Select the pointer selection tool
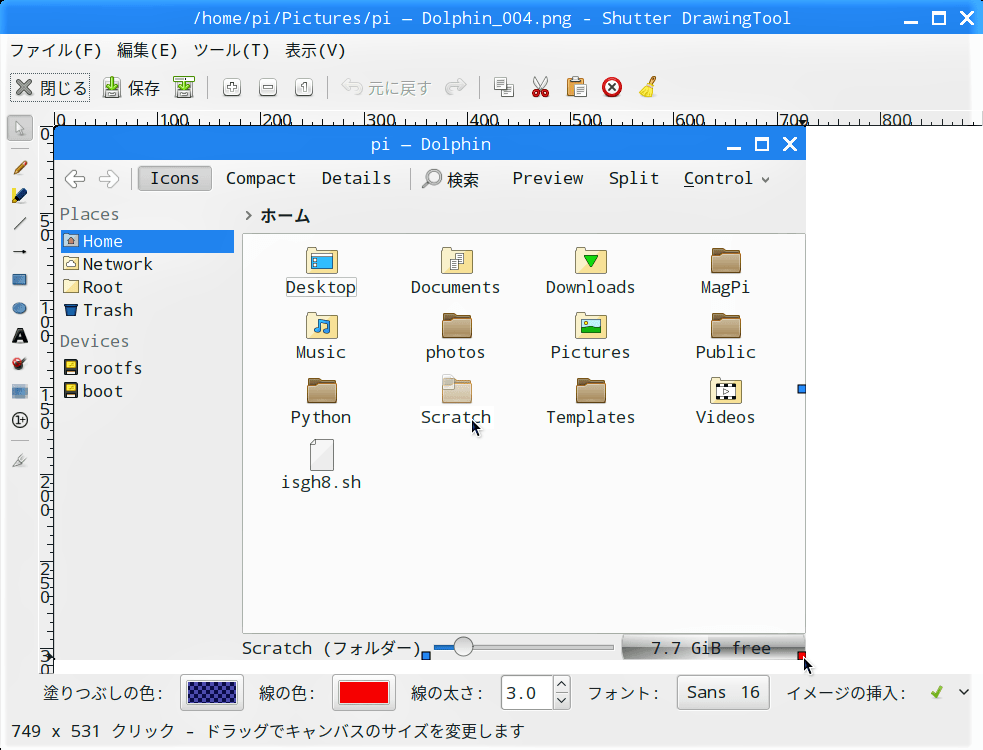Screen dimensions: 983x750 (x=20, y=129)
